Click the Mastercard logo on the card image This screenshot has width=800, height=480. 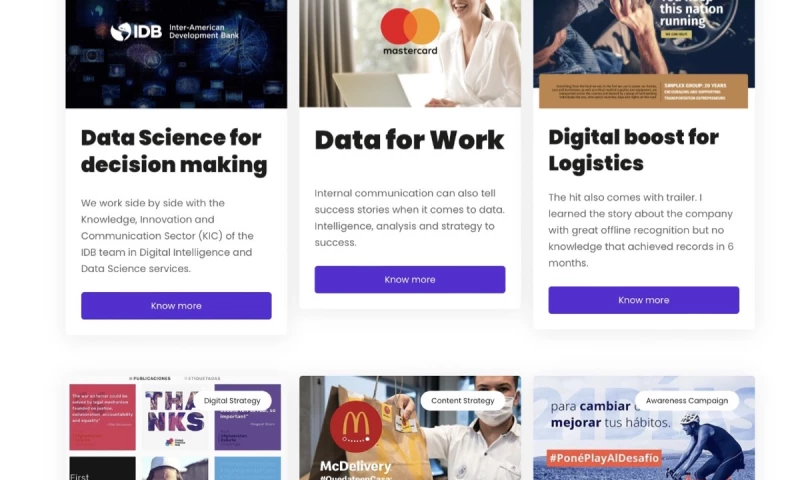tap(410, 31)
